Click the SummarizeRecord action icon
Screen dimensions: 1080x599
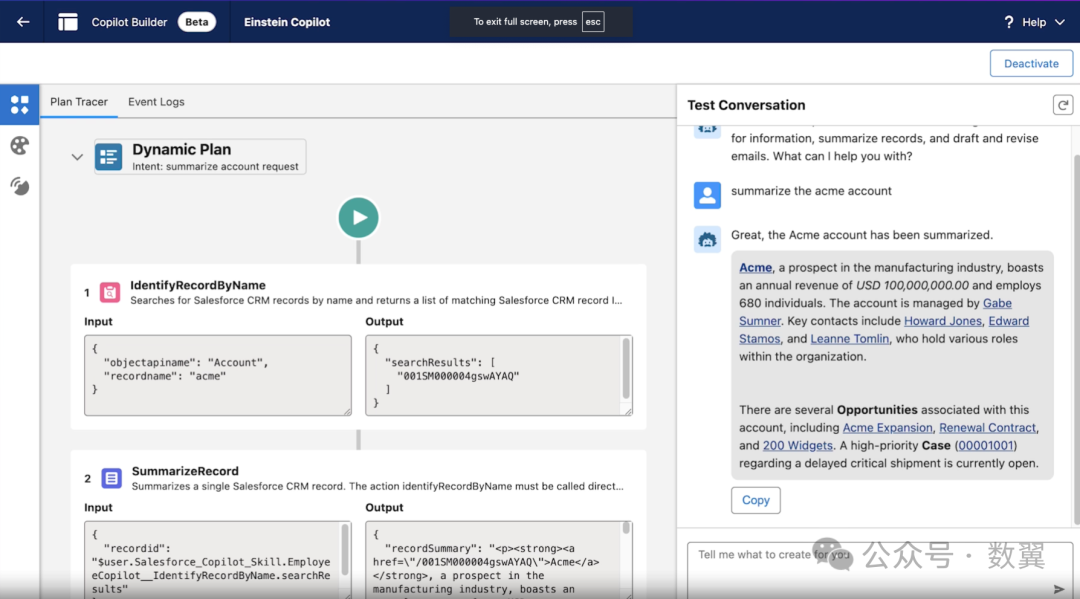coord(112,478)
